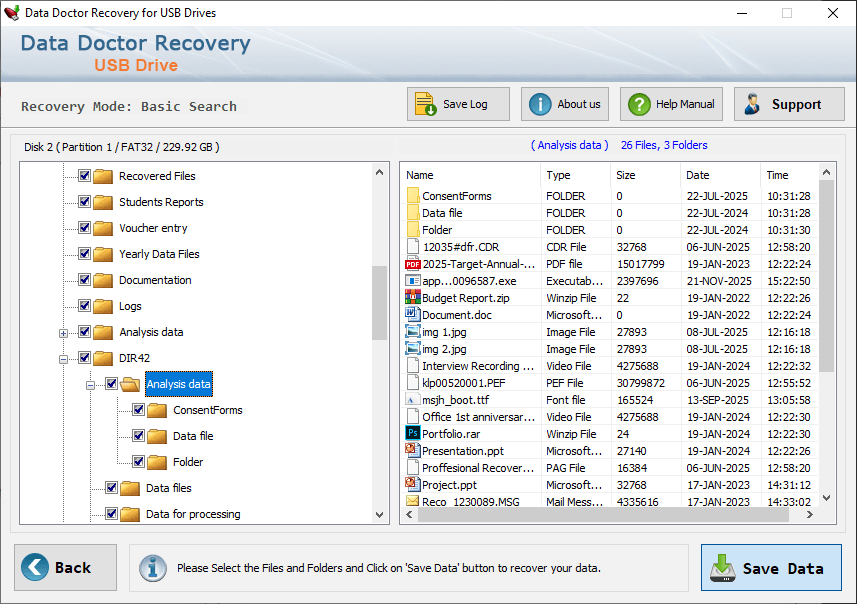Expand the top-level Analysis data tree node
This screenshot has height=604, width=857.
click(63, 333)
